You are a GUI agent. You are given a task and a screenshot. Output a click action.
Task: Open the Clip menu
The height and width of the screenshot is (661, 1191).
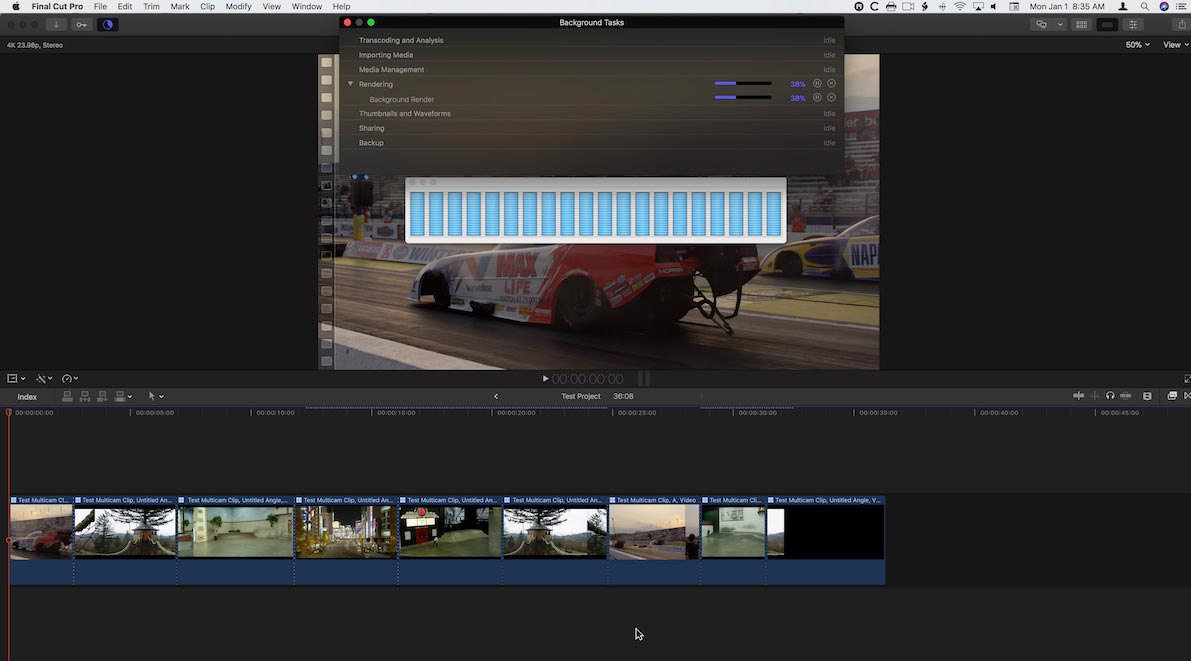tap(207, 6)
